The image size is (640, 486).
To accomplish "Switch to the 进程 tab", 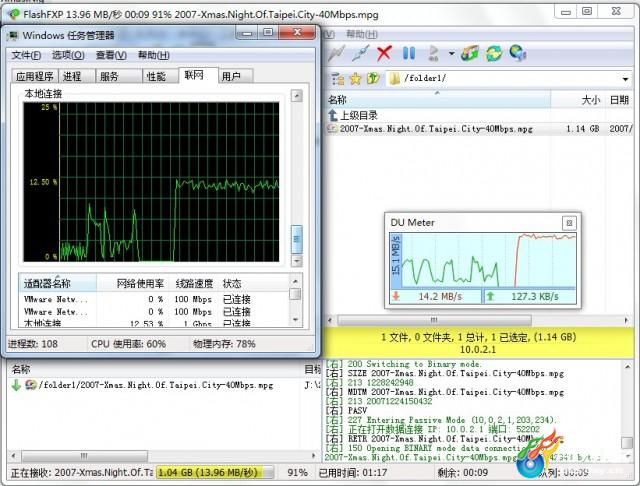I will (76, 76).
